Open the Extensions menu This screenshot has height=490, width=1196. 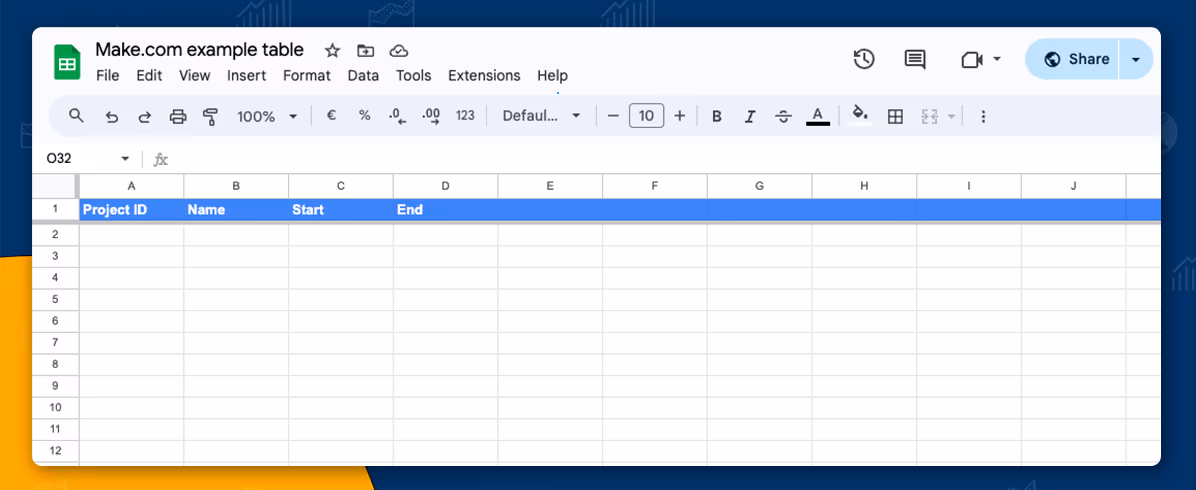484,76
